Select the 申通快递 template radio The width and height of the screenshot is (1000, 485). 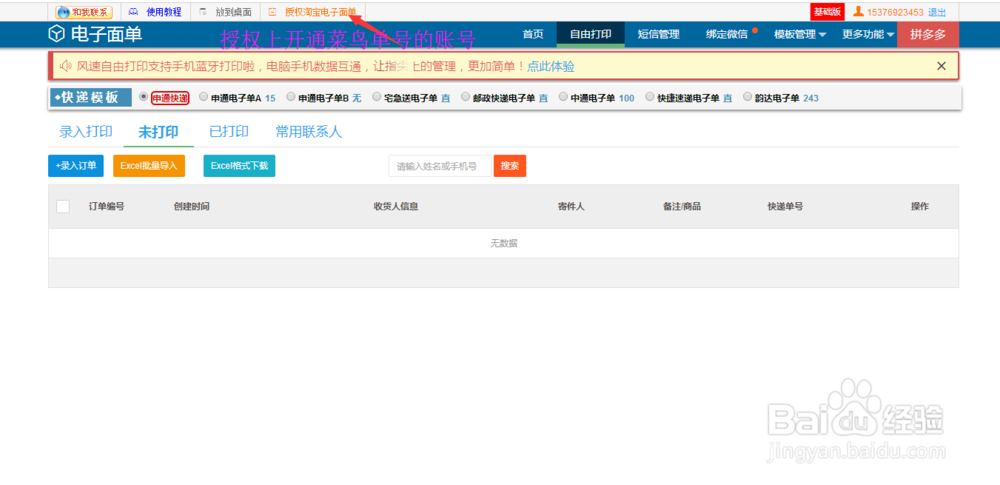point(143,97)
